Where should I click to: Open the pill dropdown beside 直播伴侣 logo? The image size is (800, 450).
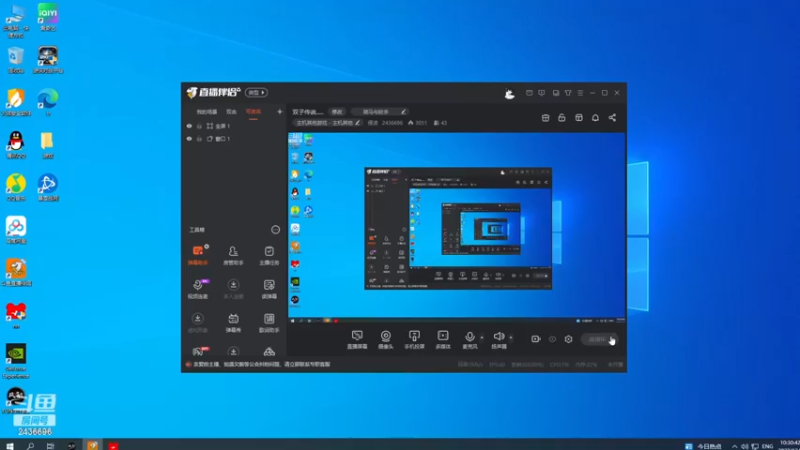tap(256, 93)
